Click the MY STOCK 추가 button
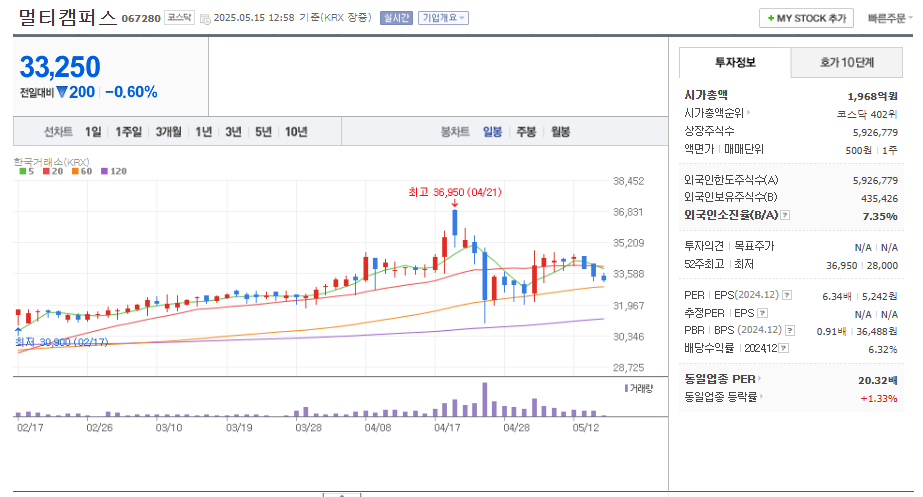 tap(806, 18)
